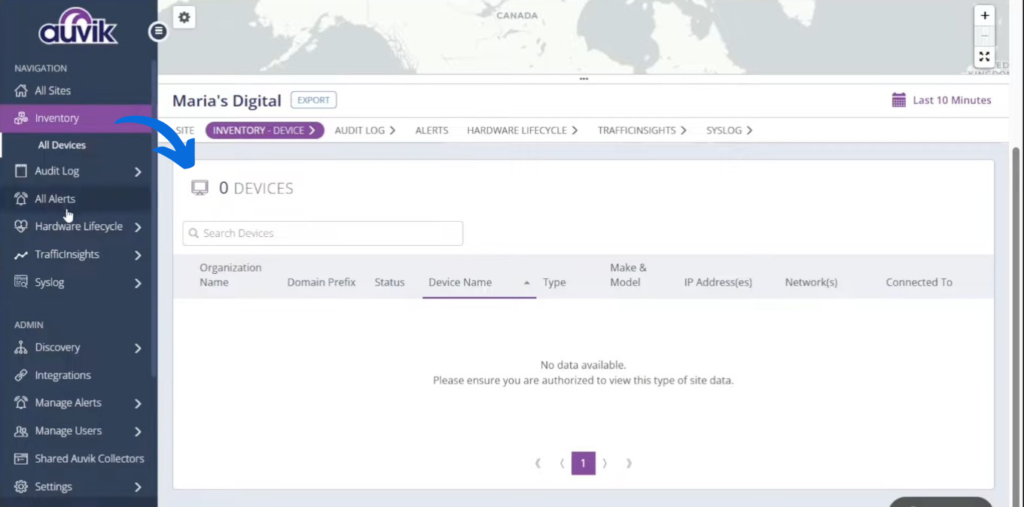Open the SITE tab
The height and width of the screenshot is (507, 1024).
click(x=185, y=130)
